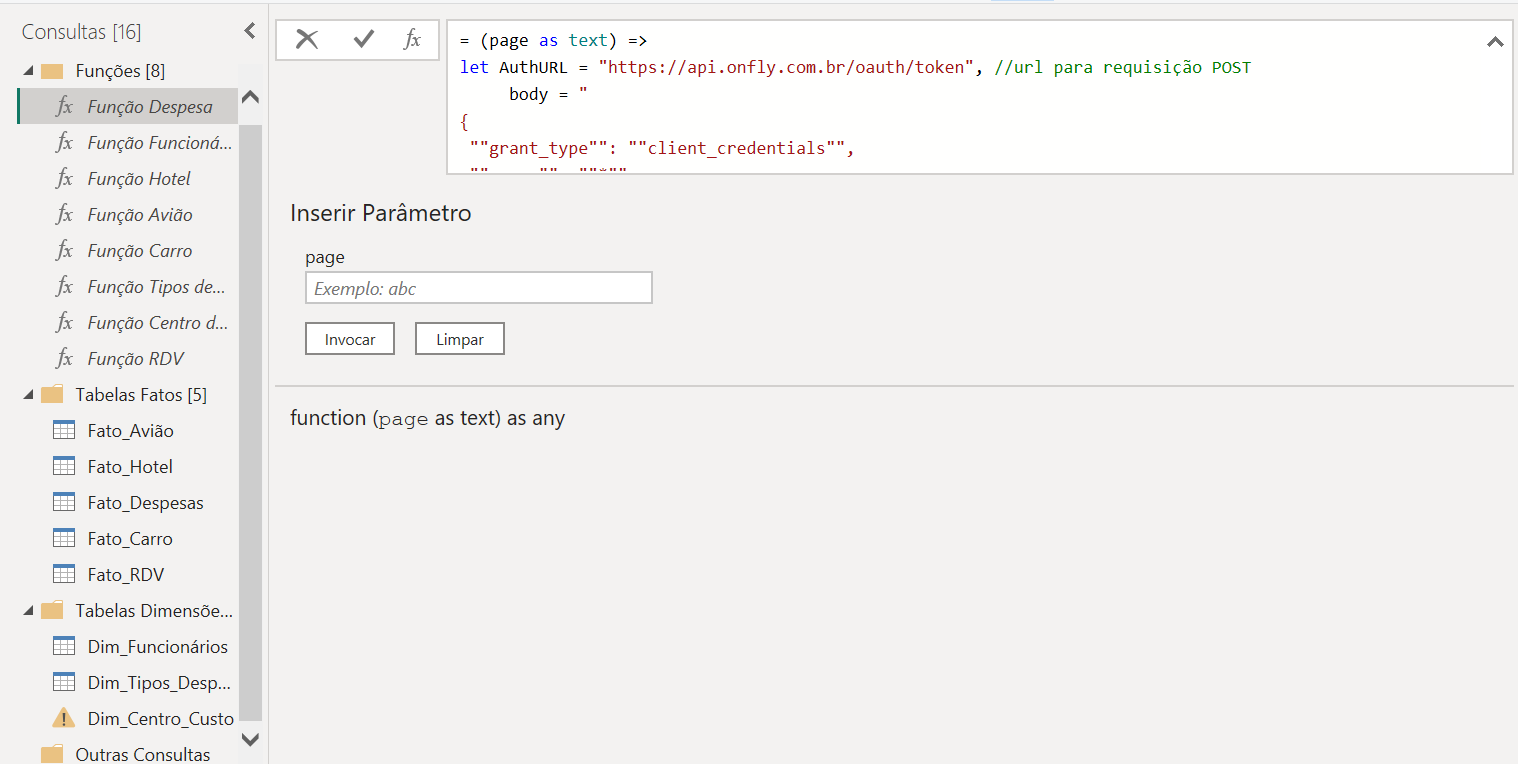Confirm the formula with checkmark icon
Screen dimensions: 1518x764
pos(364,39)
